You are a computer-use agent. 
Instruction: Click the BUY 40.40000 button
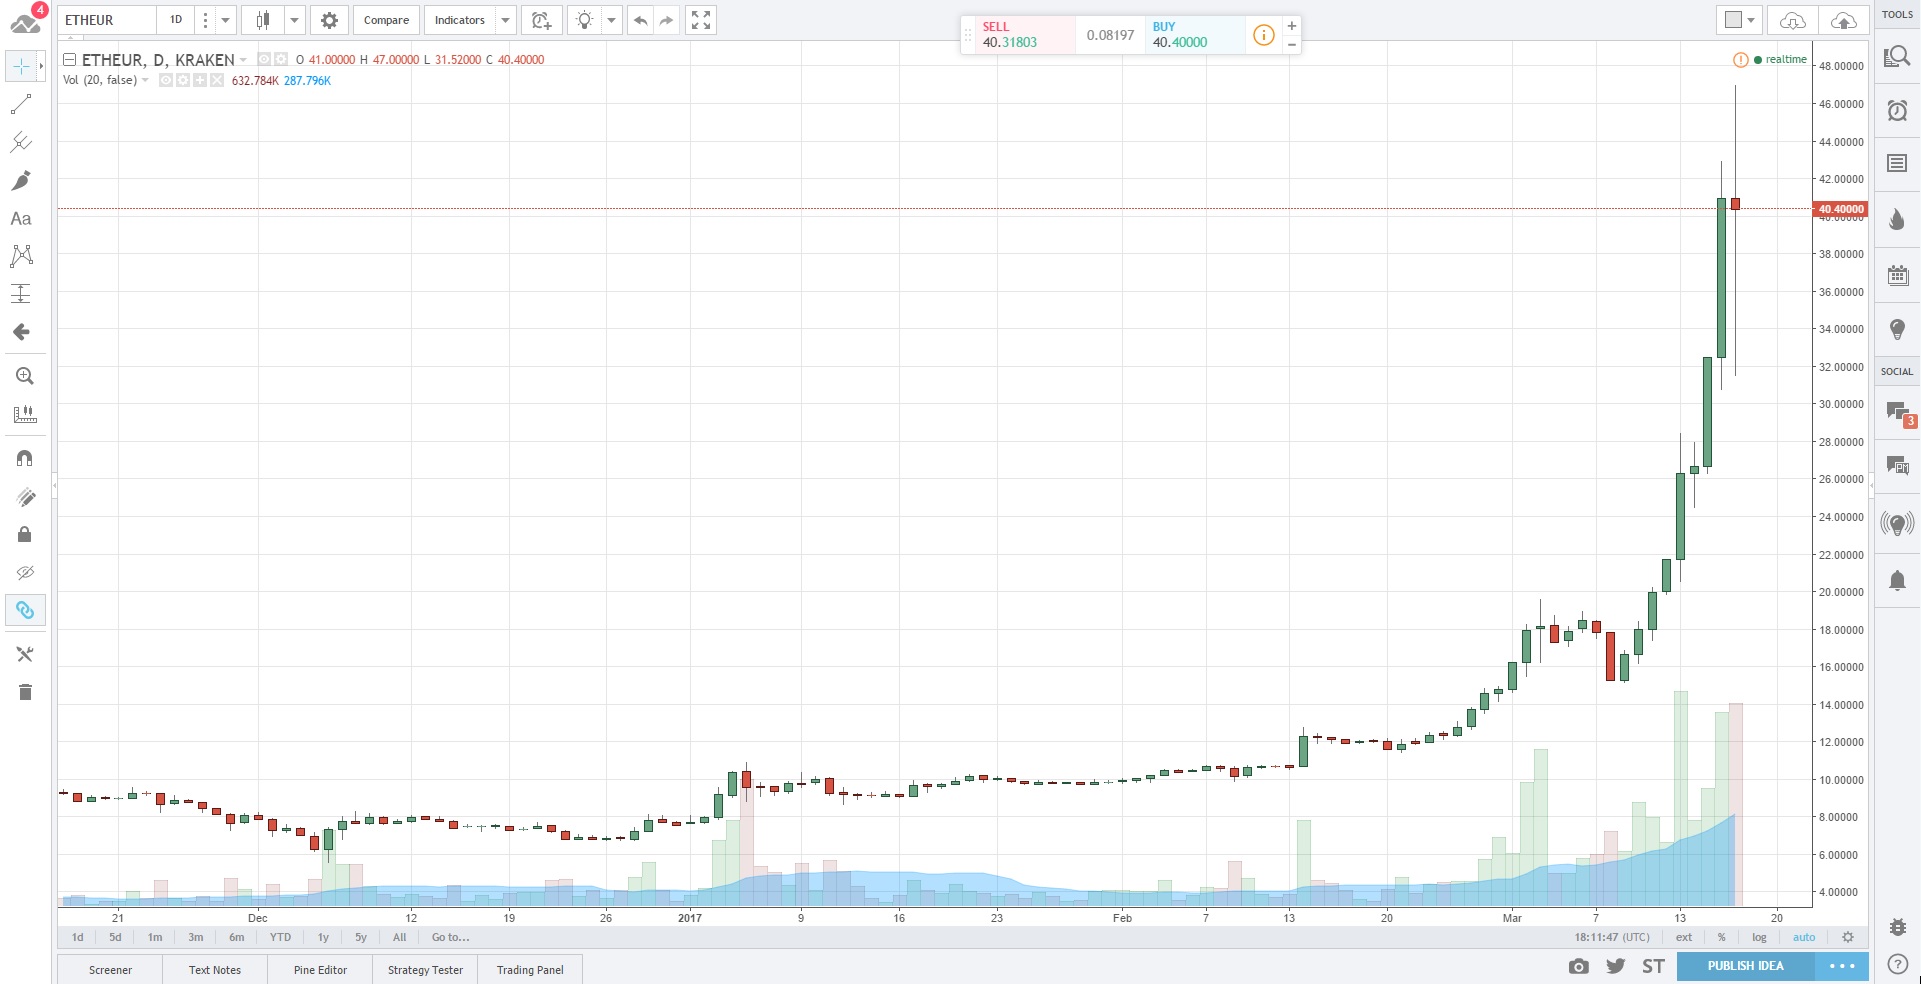(1195, 35)
